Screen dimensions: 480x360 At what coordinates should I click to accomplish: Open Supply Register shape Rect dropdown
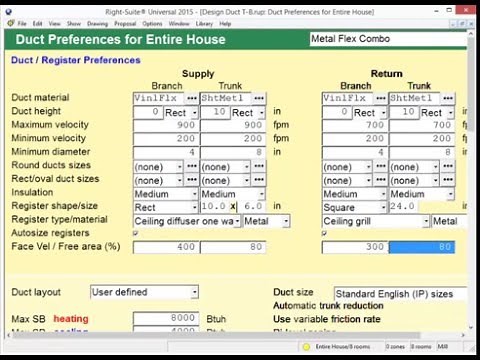pyautogui.click(x=195, y=207)
